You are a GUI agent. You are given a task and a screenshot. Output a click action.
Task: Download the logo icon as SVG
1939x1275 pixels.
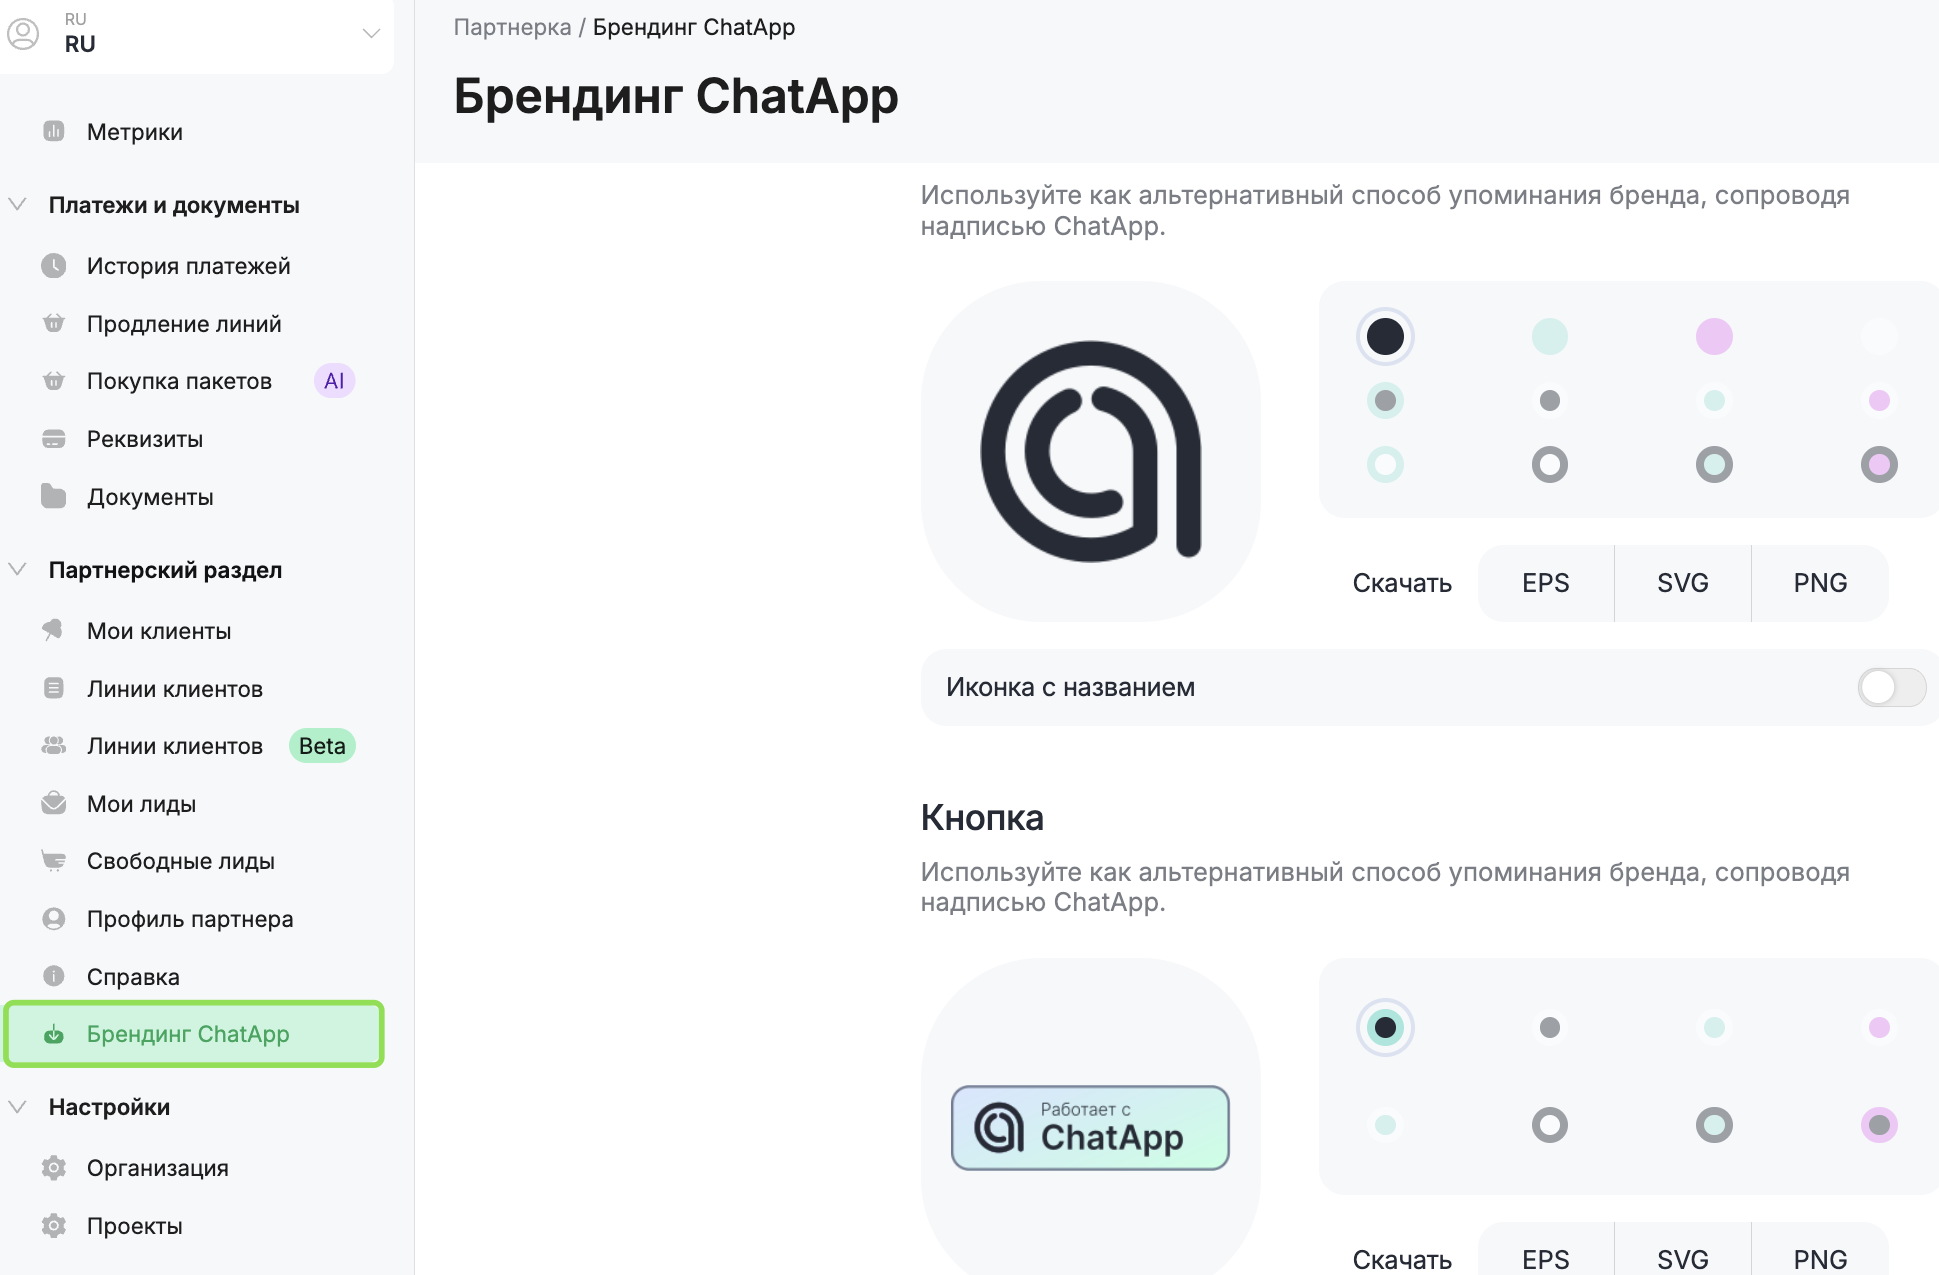[1682, 583]
